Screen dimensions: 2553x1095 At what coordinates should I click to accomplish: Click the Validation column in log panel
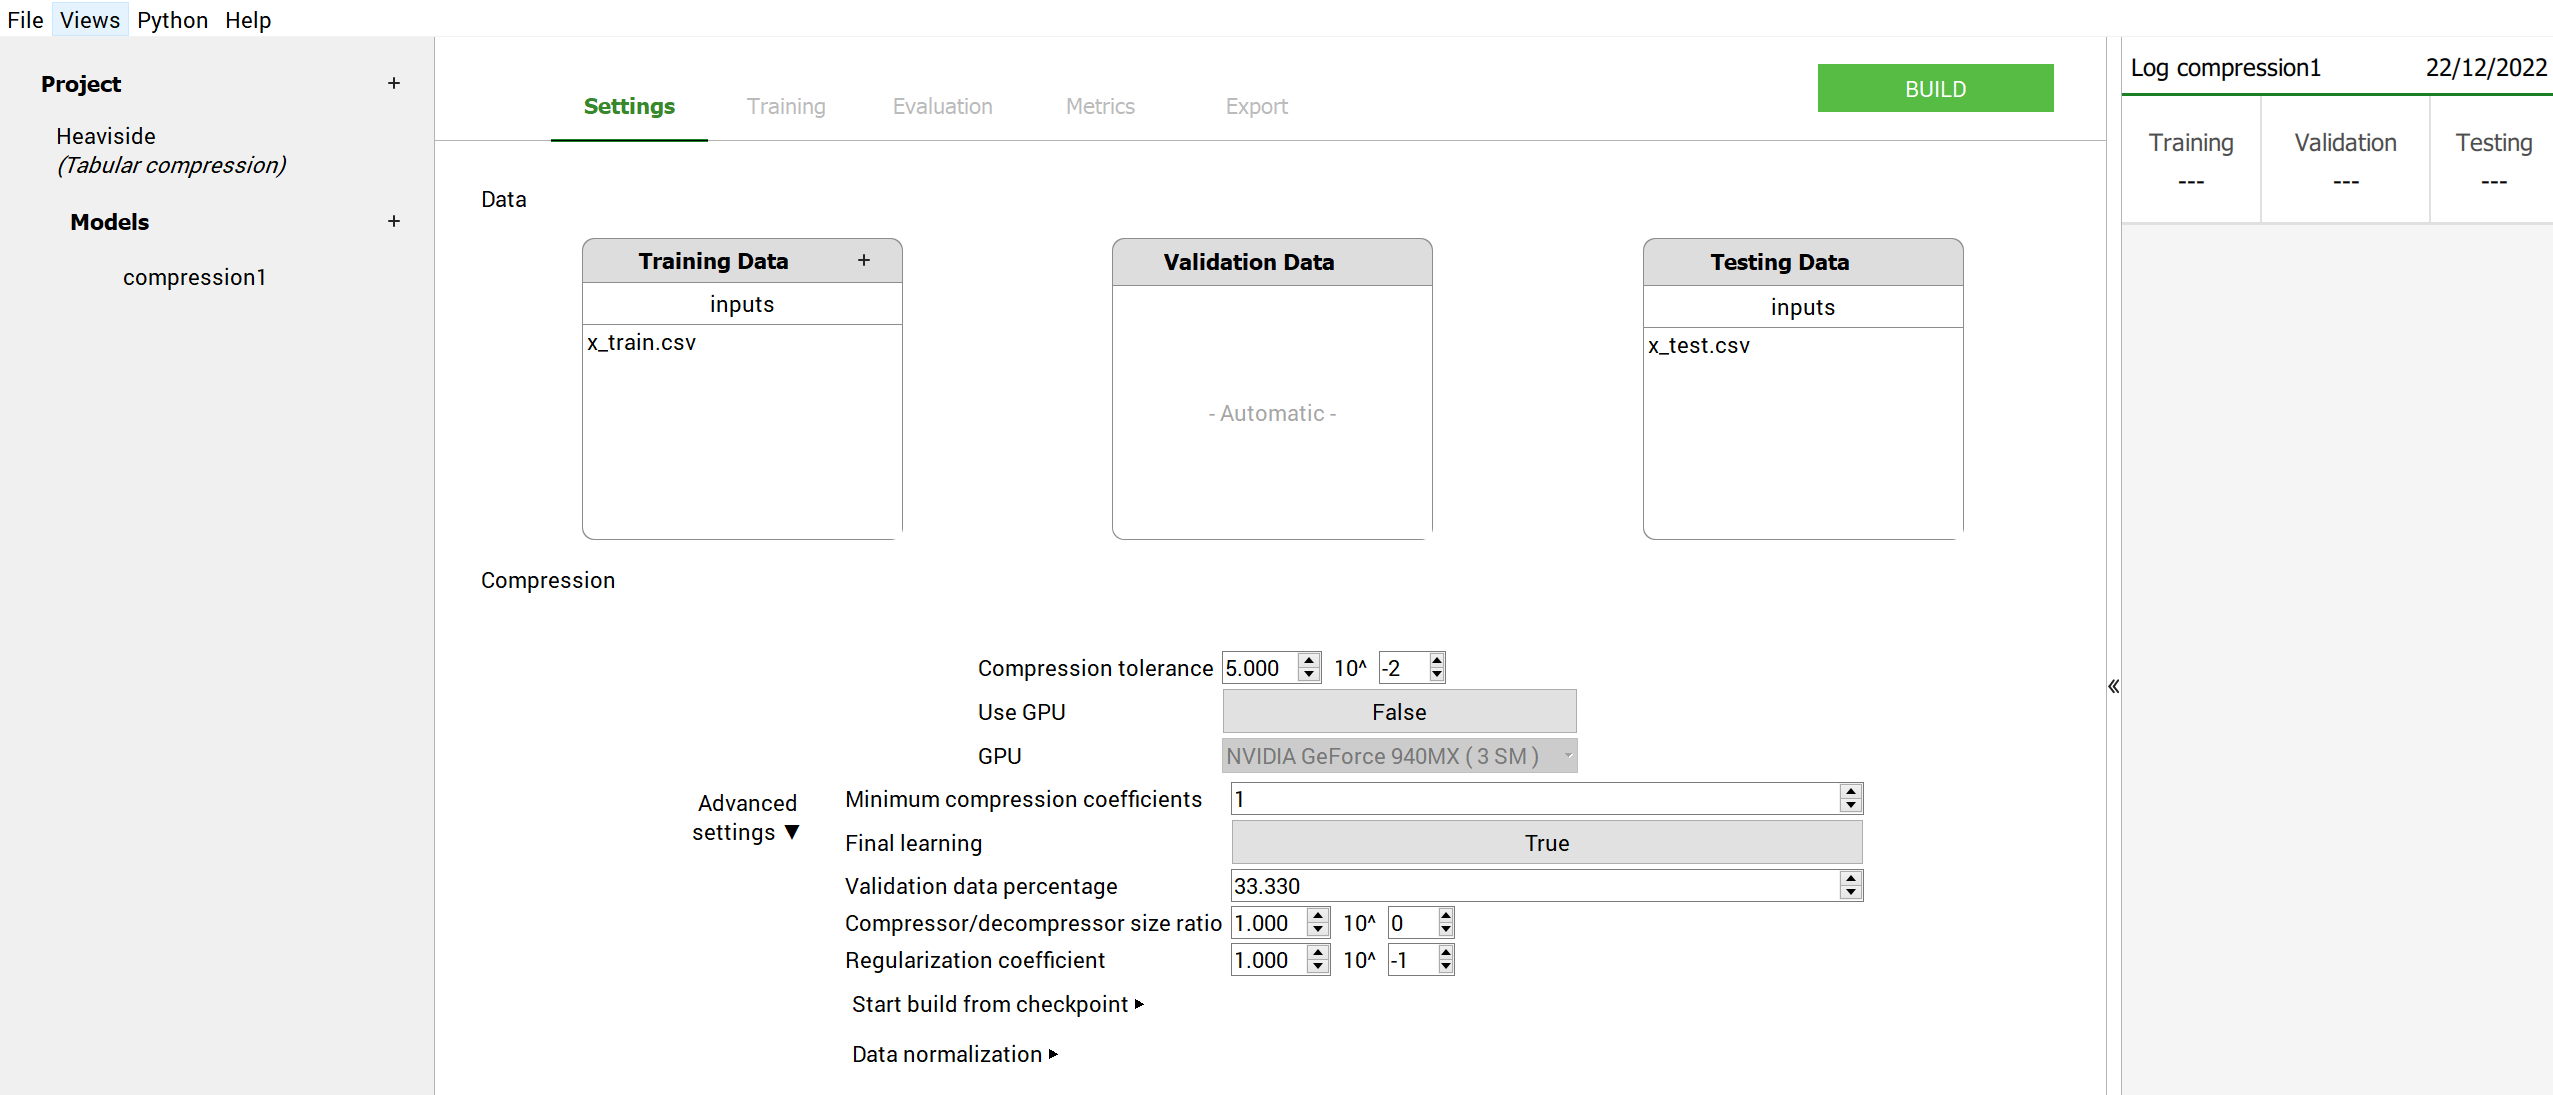tap(2345, 160)
